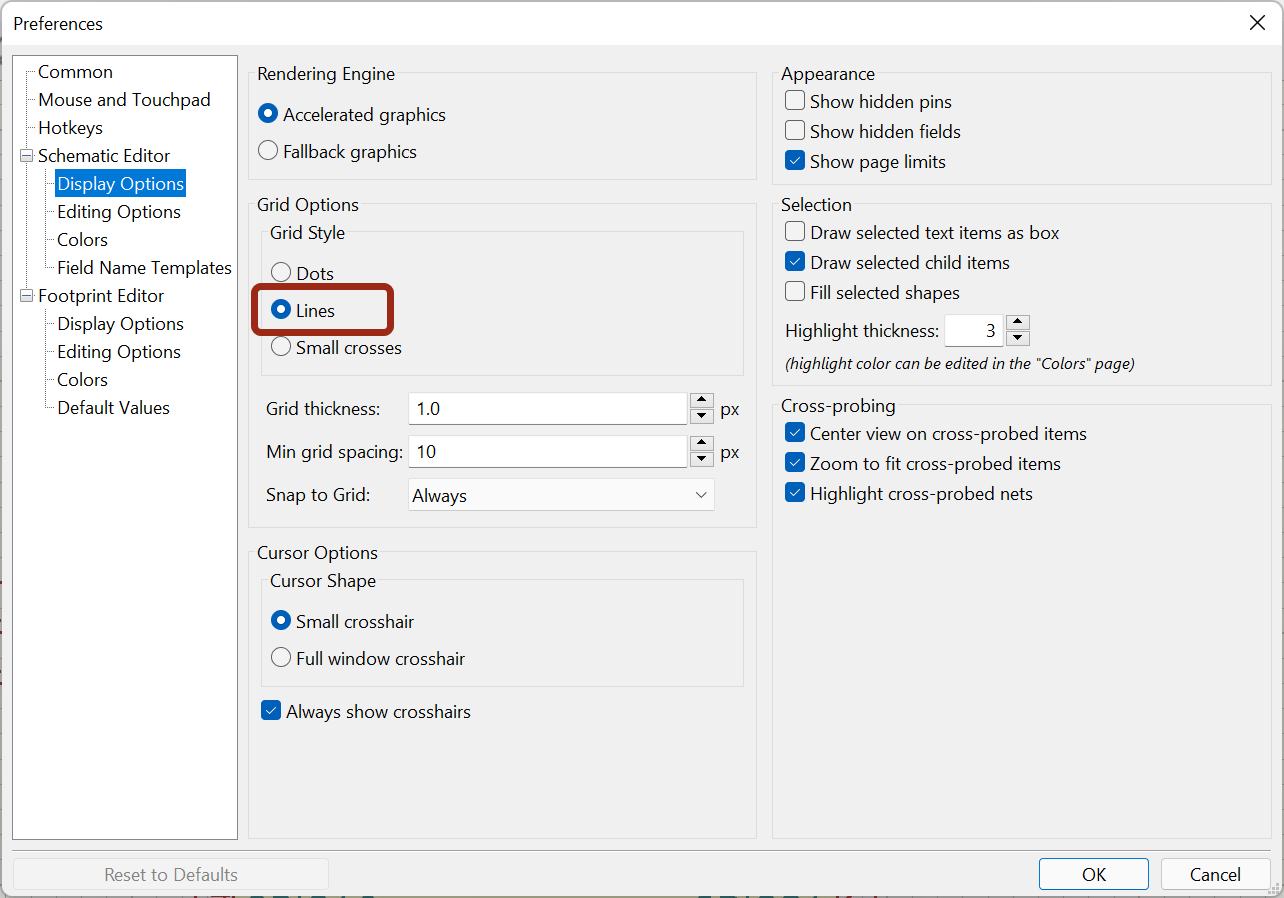
Task: Increase the Grid thickness value
Action: [702, 401]
